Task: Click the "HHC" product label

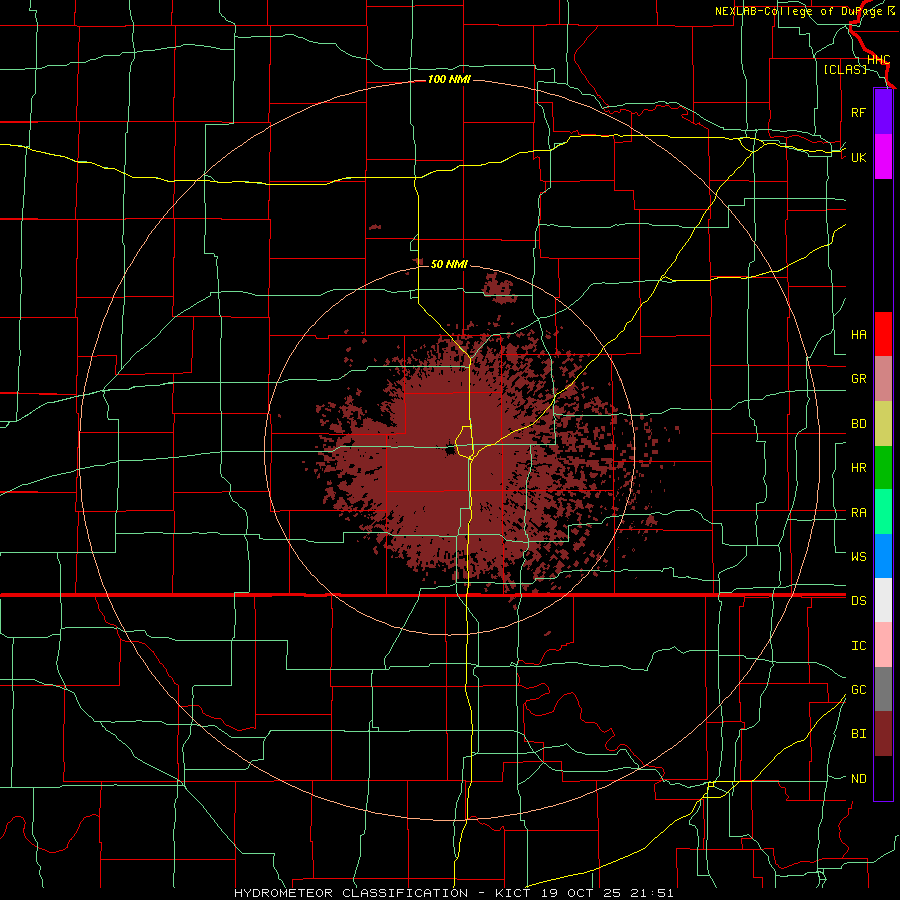Action: coord(878,60)
